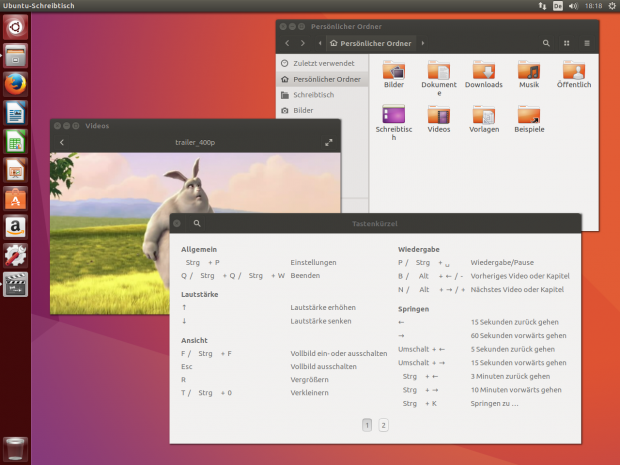Click Vorheriges Video oder Kapitel entry
Viewport: 620px width, 465px height.
[520, 276]
